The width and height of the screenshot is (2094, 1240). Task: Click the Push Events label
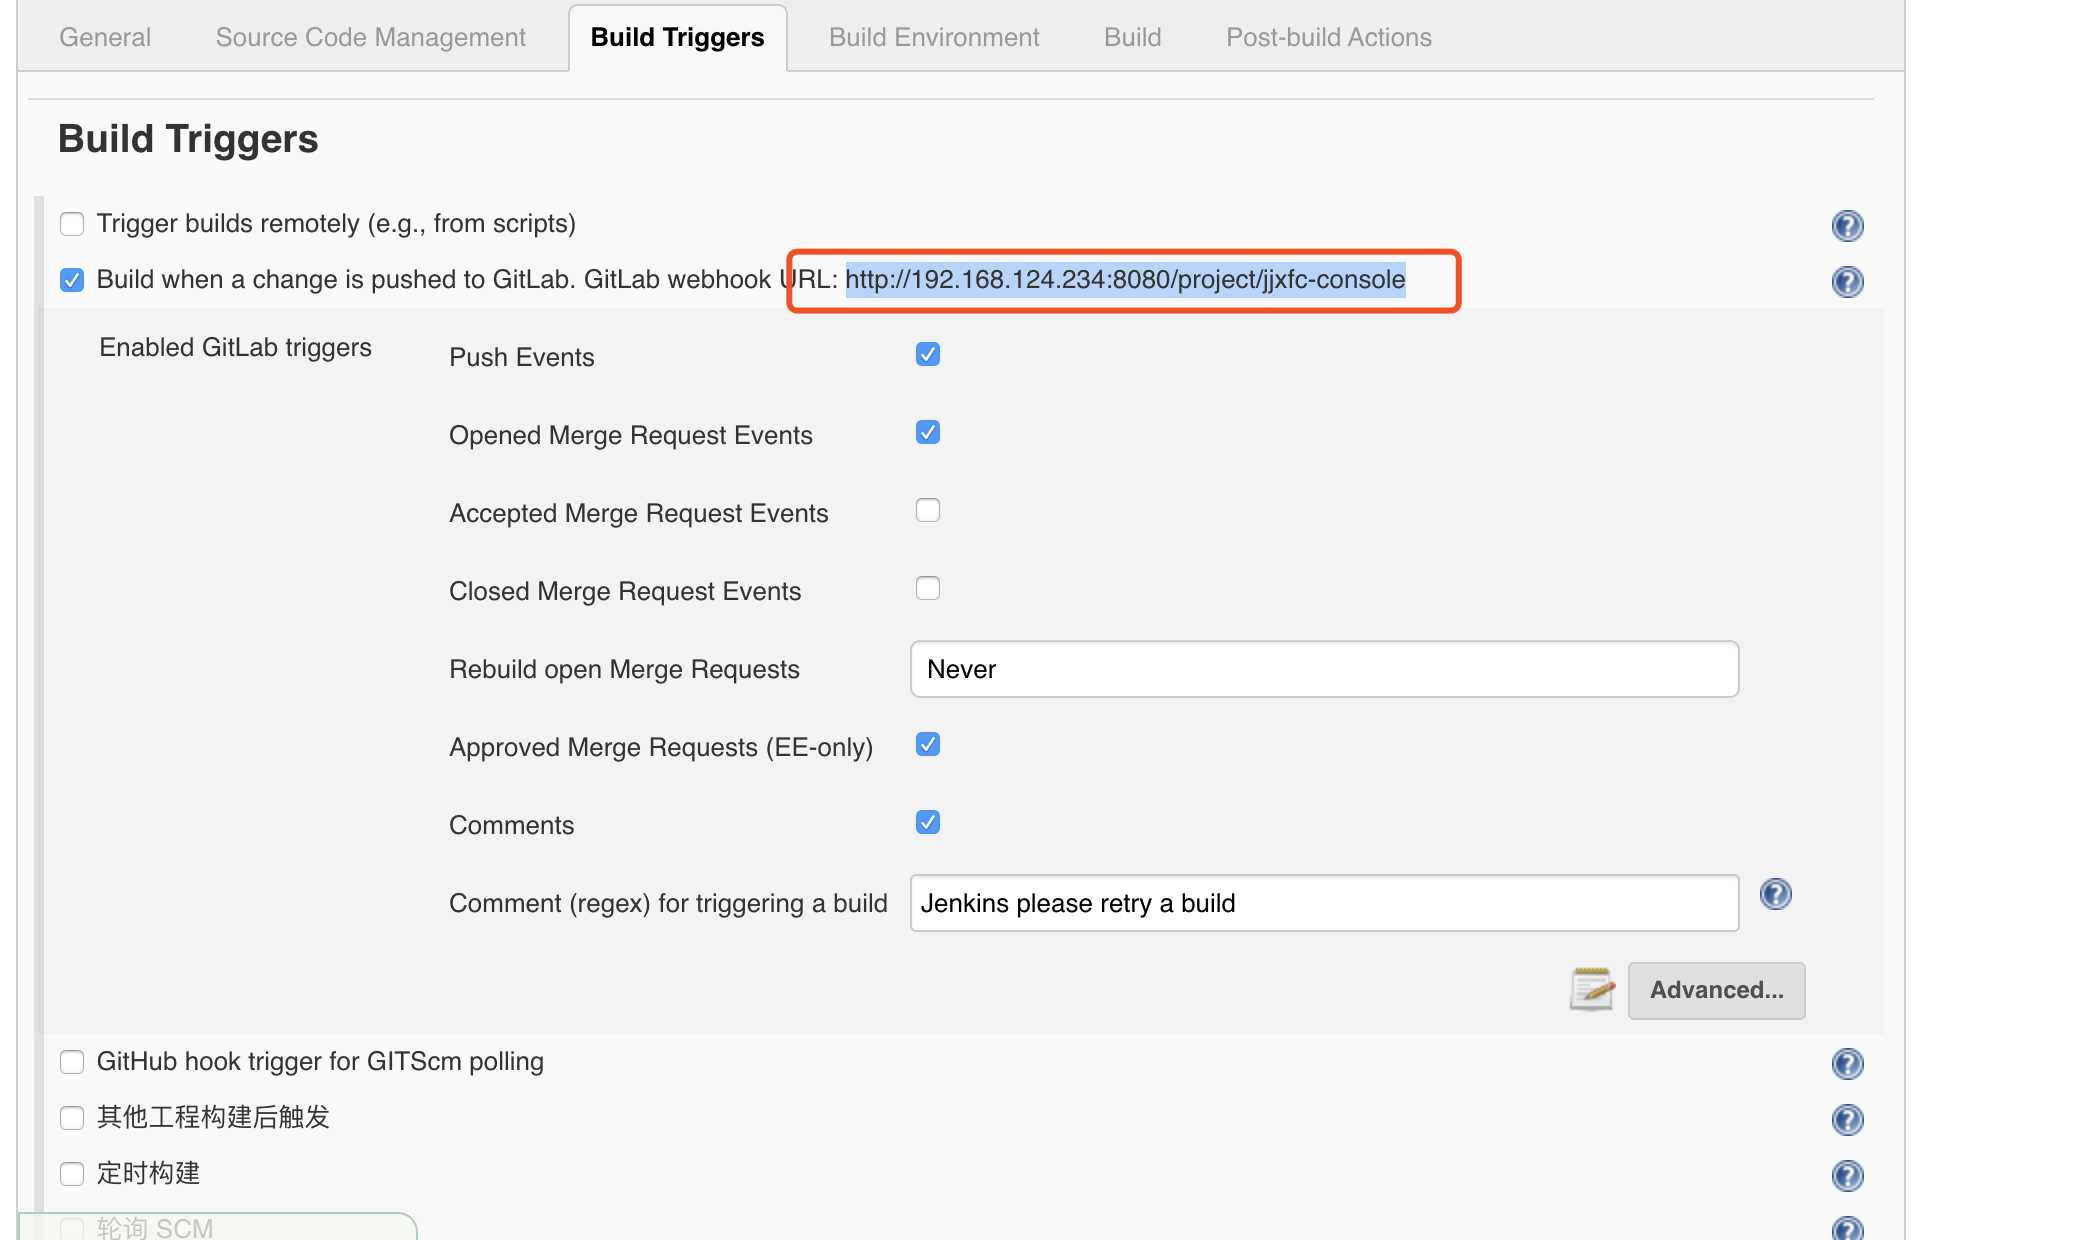[x=521, y=357]
